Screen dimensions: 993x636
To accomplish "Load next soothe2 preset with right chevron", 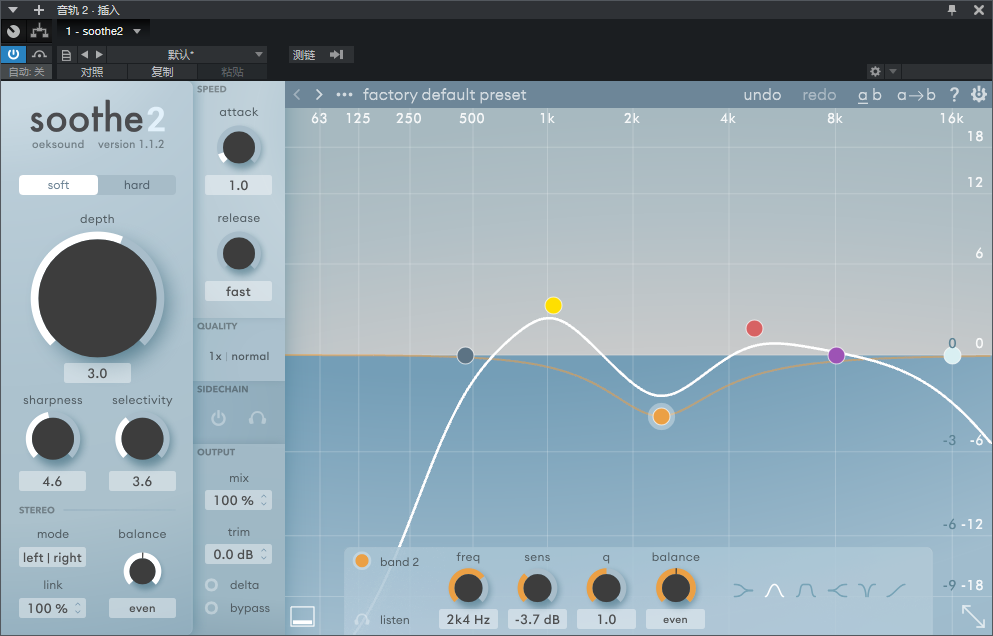I will (319, 95).
